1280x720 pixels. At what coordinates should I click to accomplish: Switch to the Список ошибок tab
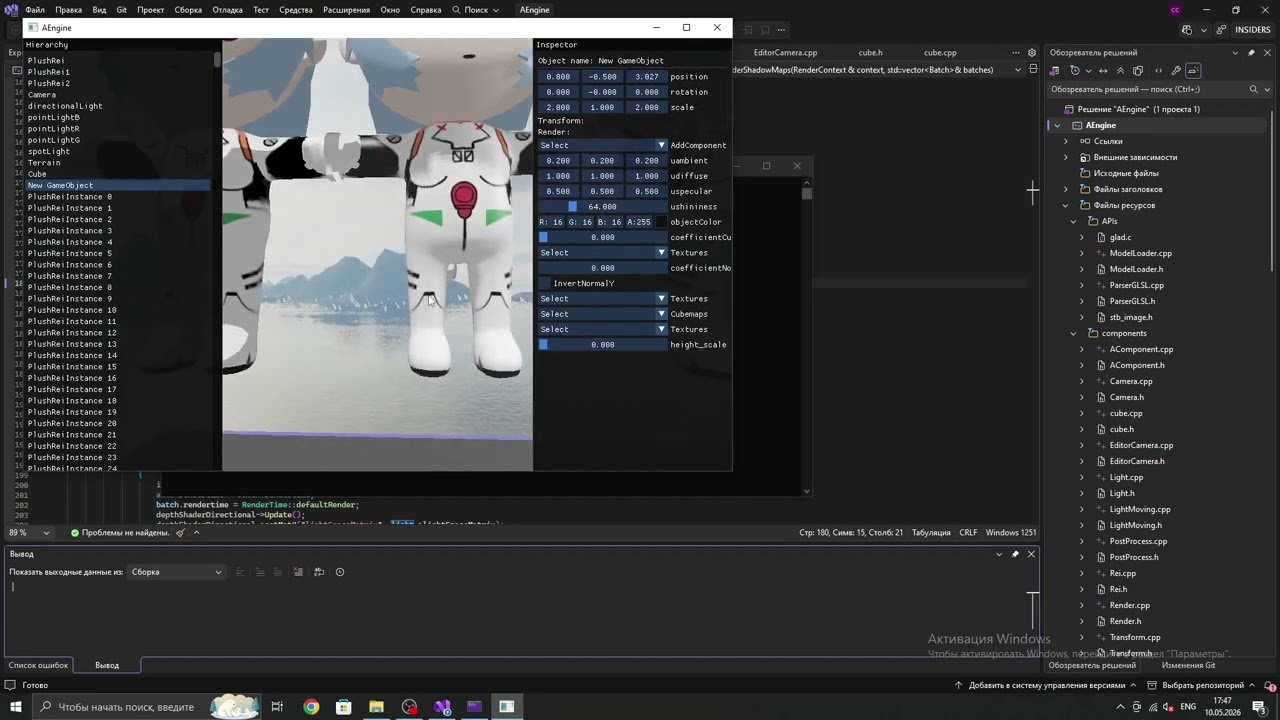(x=39, y=665)
